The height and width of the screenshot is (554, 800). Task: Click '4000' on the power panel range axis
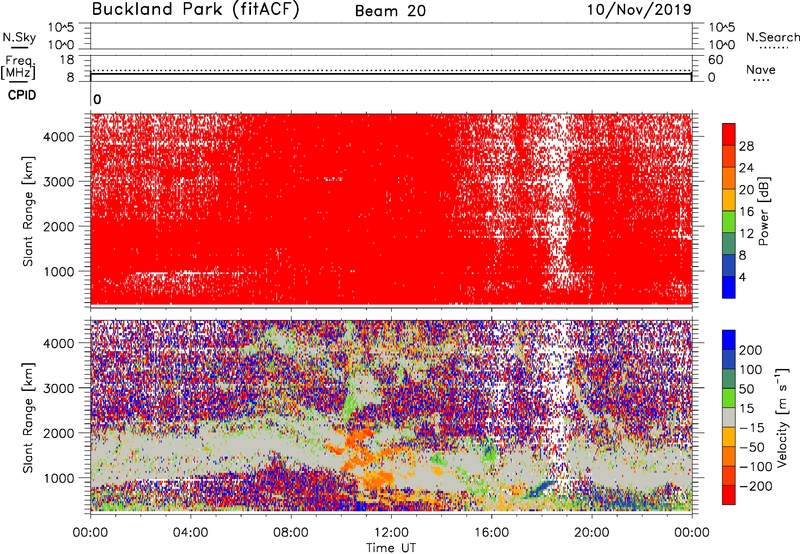58,137
